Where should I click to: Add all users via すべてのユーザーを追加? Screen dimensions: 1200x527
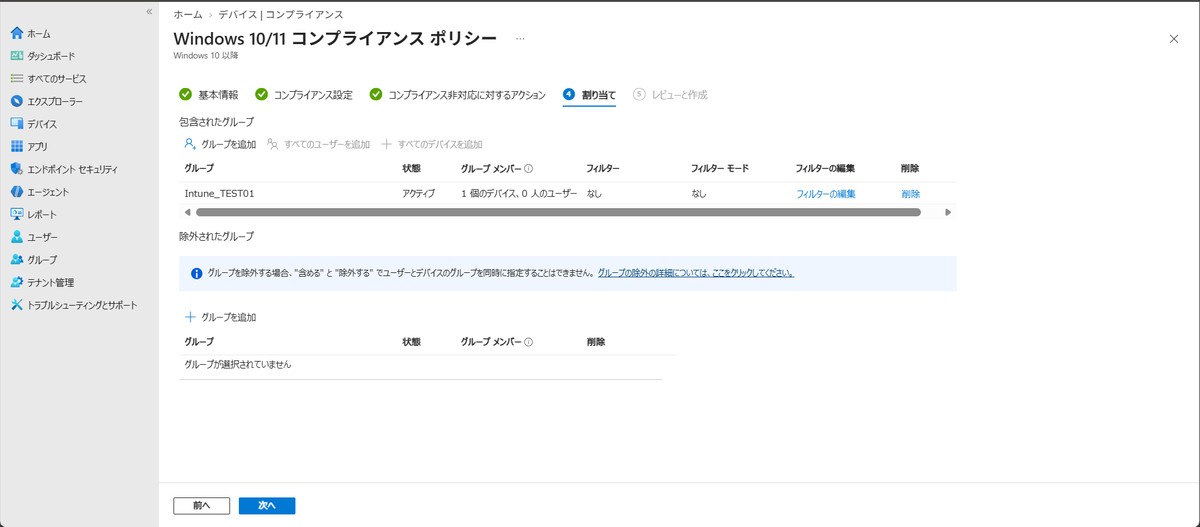[x=318, y=144]
